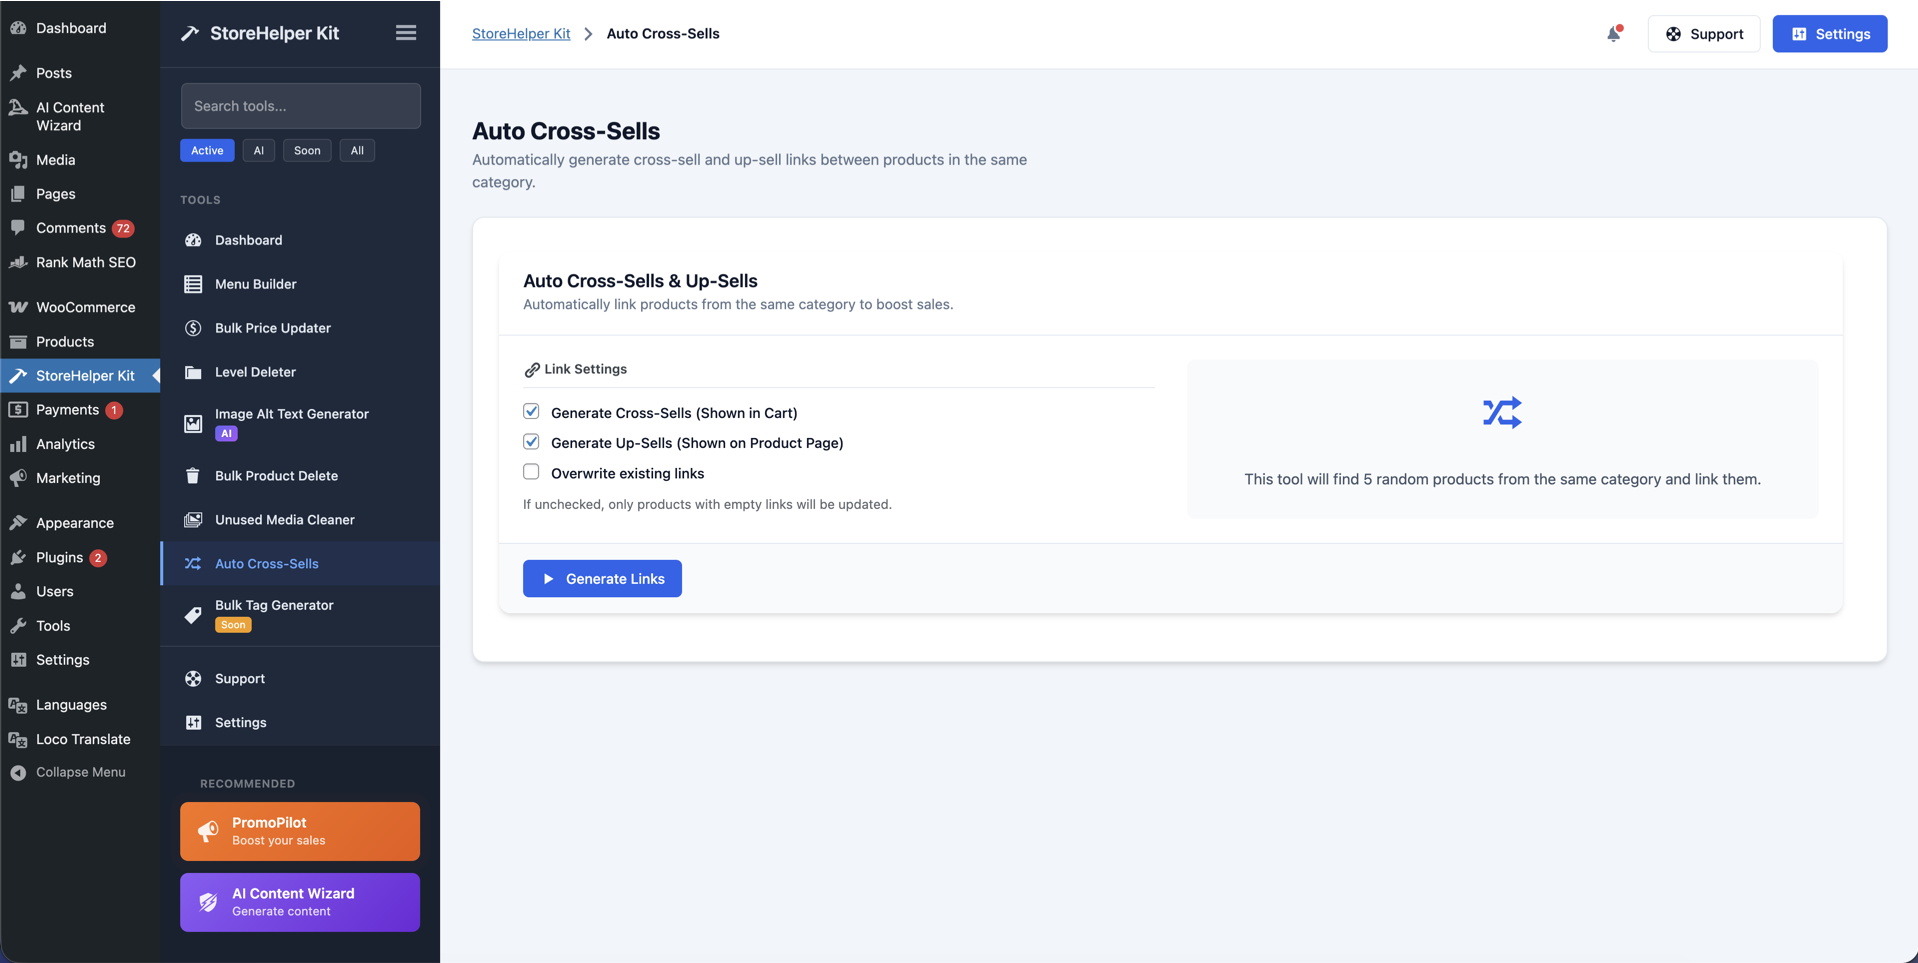
Task: Expand the Plugins admin menu
Action: [59, 557]
